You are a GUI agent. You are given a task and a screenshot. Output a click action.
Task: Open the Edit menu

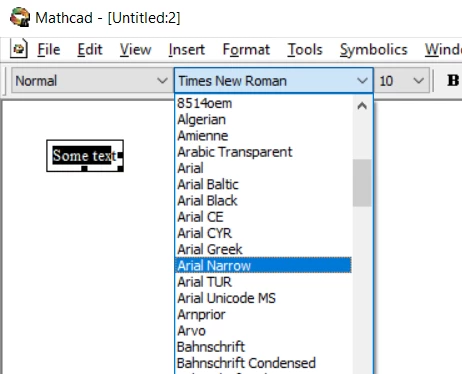pyautogui.click(x=90, y=50)
